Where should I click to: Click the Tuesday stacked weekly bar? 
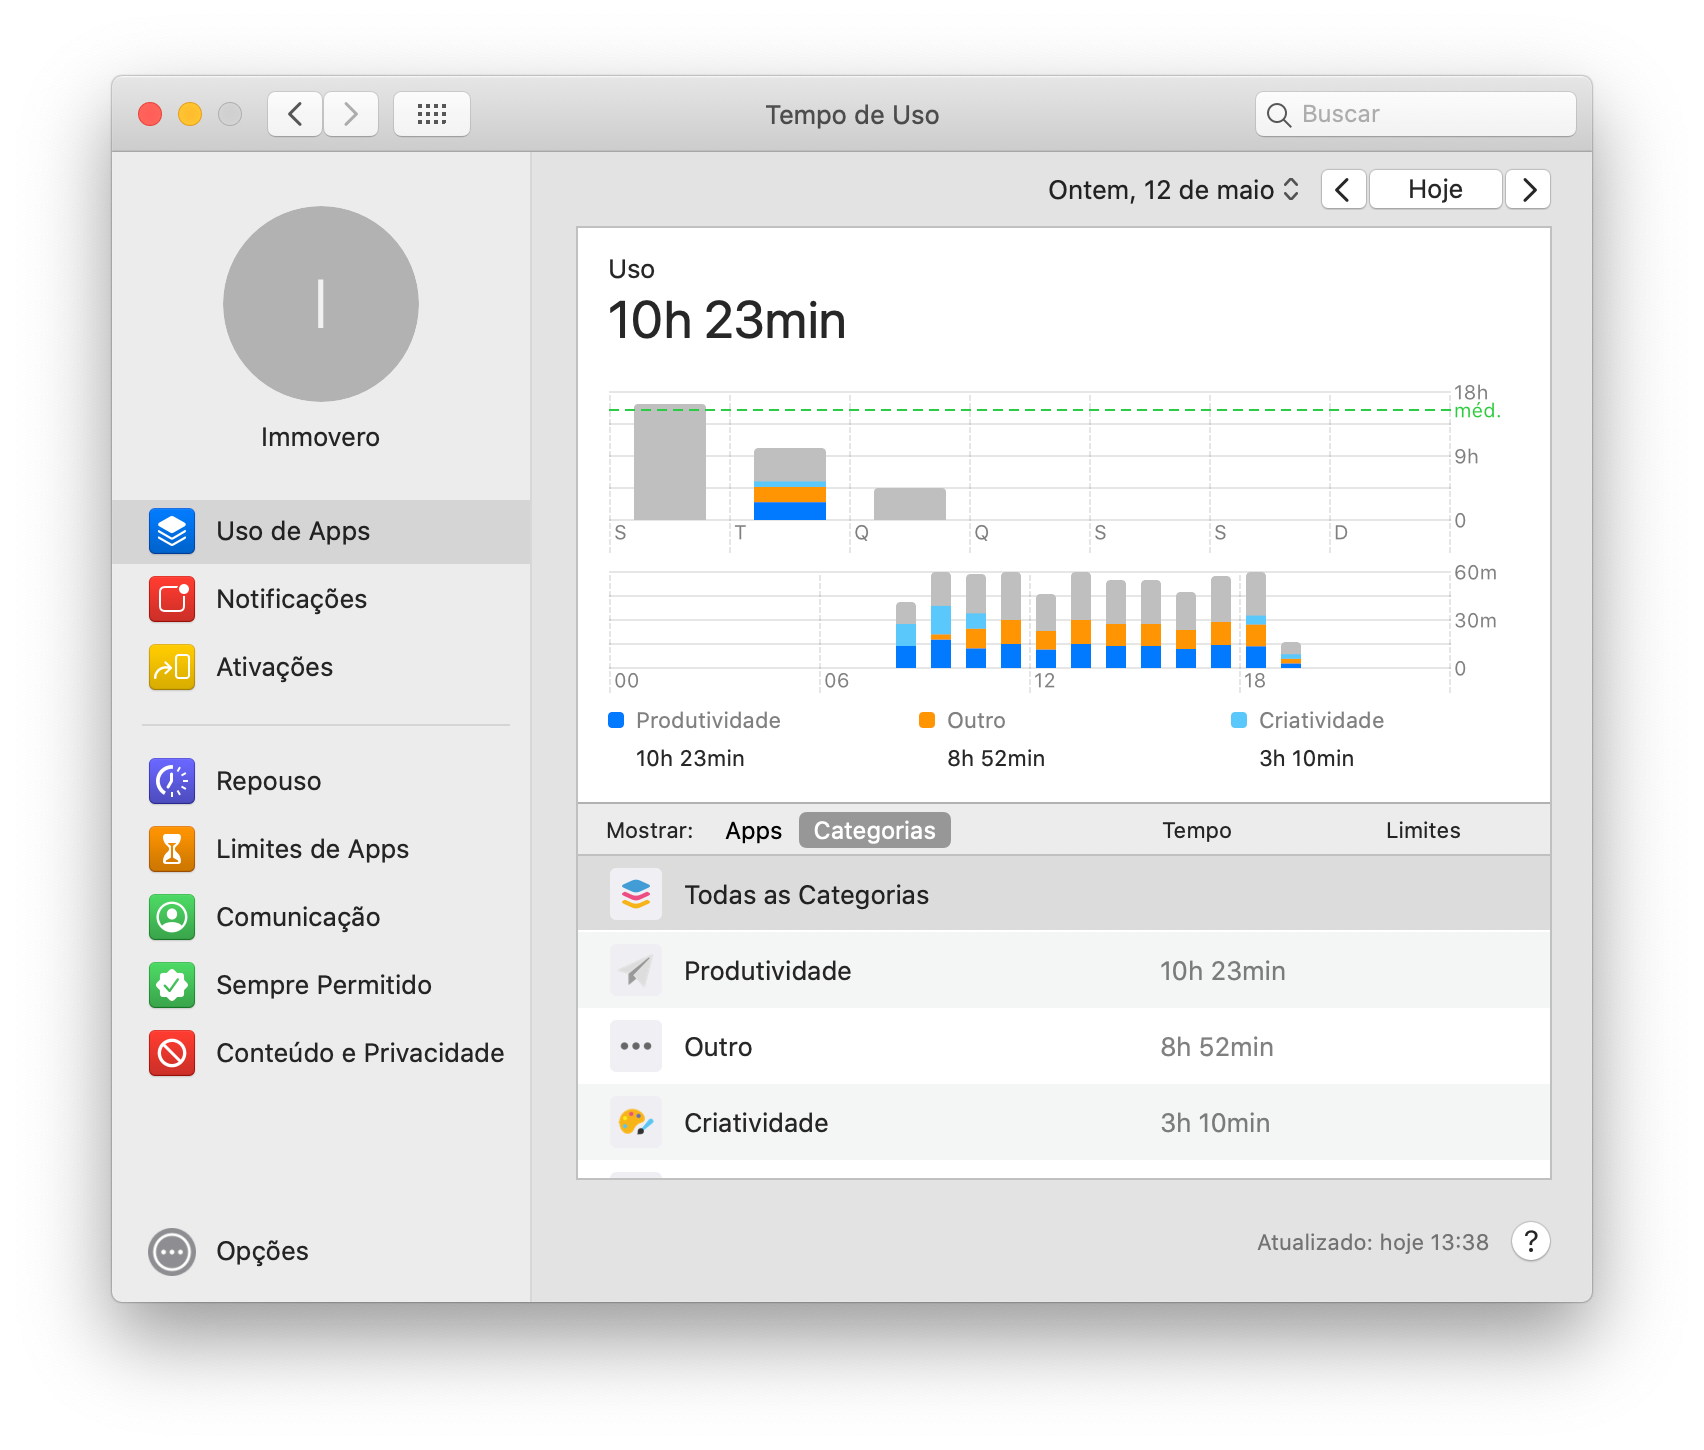pyautogui.click(x=790, y=484)
